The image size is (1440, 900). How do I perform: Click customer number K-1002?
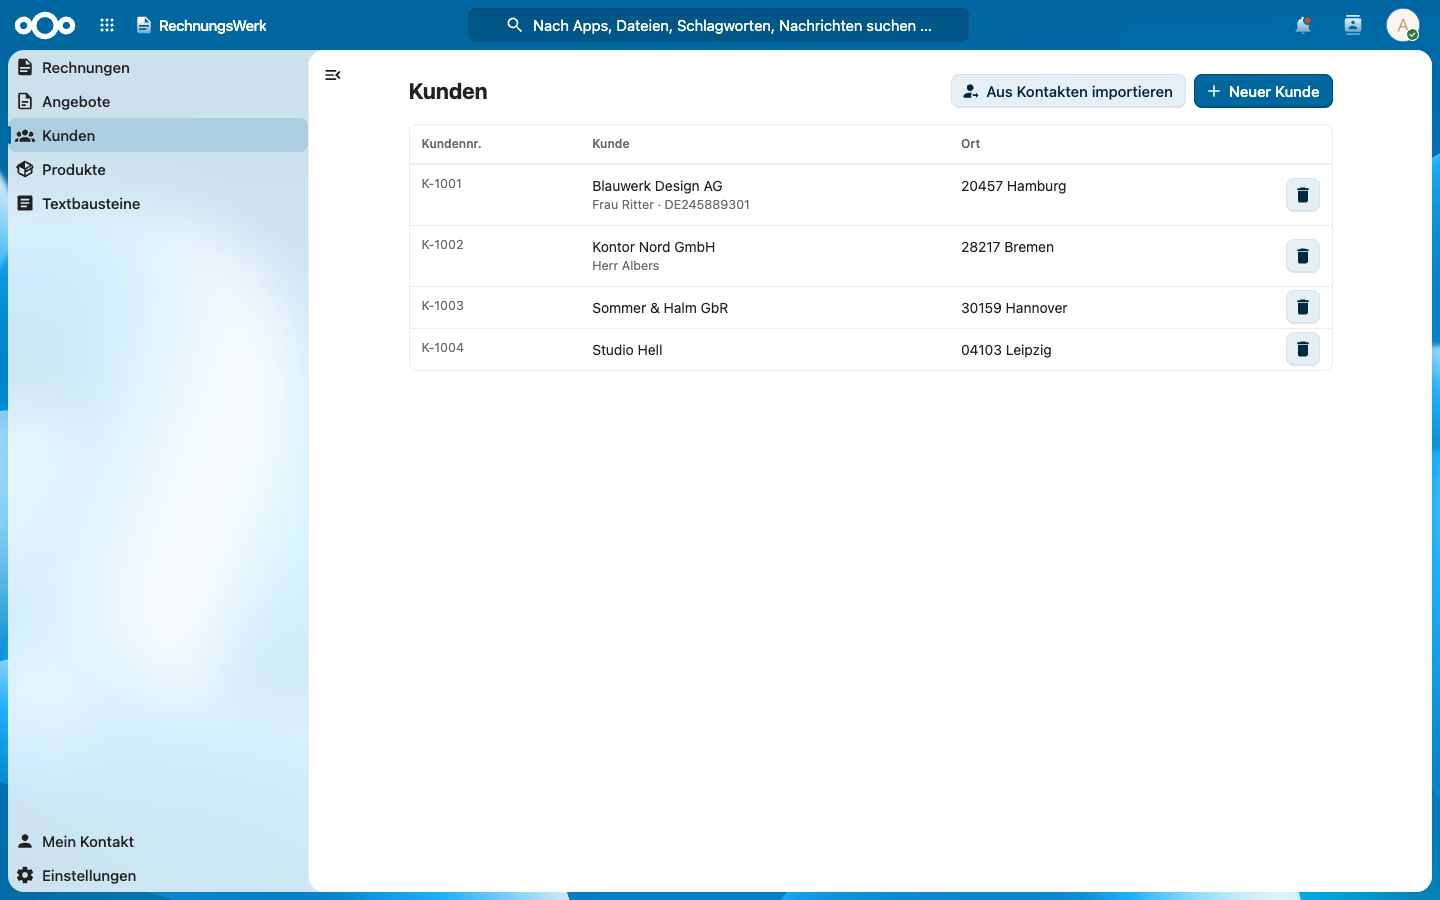tap(442, 245)
